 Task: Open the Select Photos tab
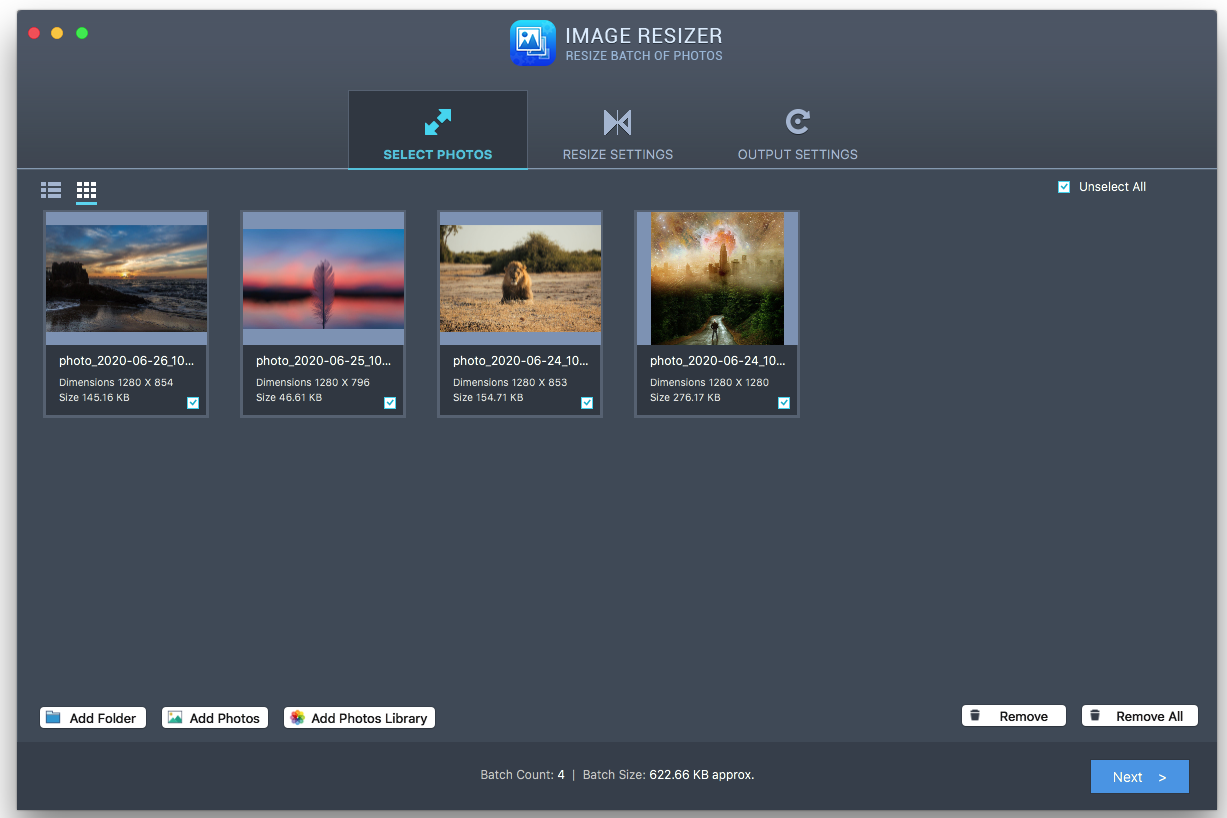click(x=438, y=130)
